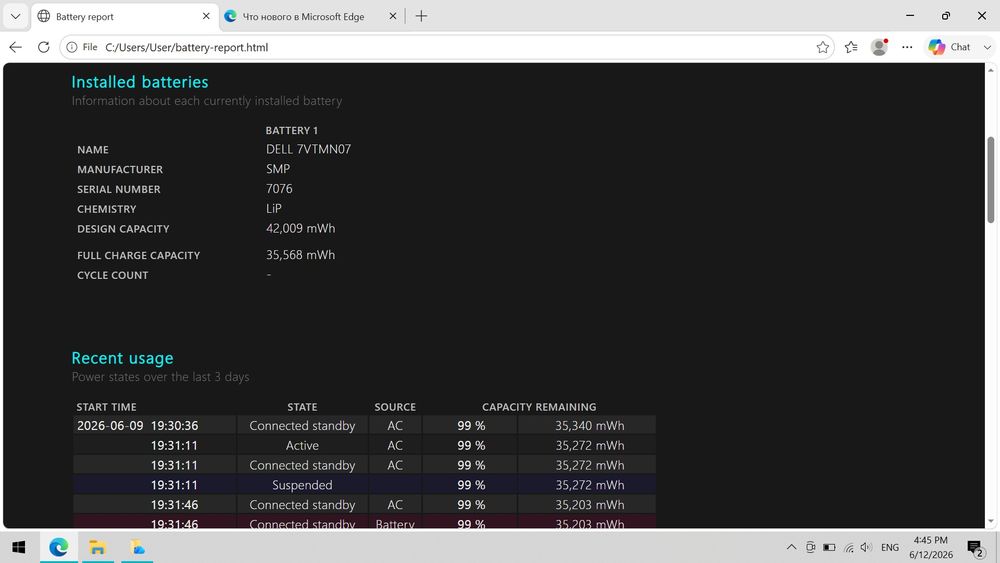1000x563 pixels.
Task: Switch to Что нового в Microsoft Edge tab
Action: (x=303, y=17)
